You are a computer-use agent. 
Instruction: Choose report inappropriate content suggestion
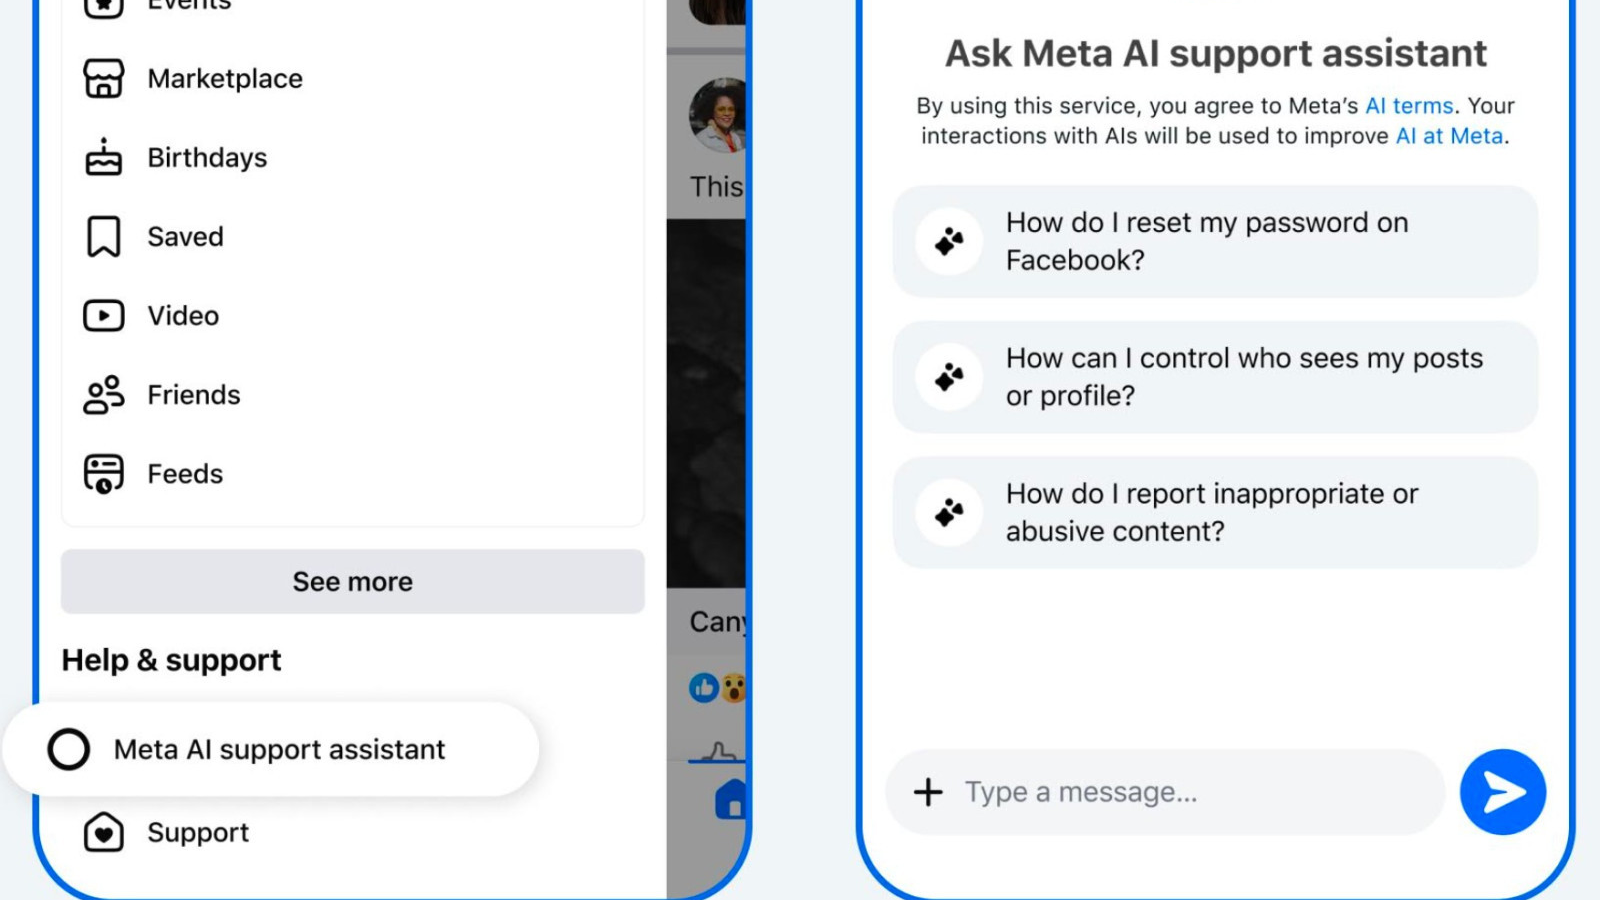[1215, 512]
